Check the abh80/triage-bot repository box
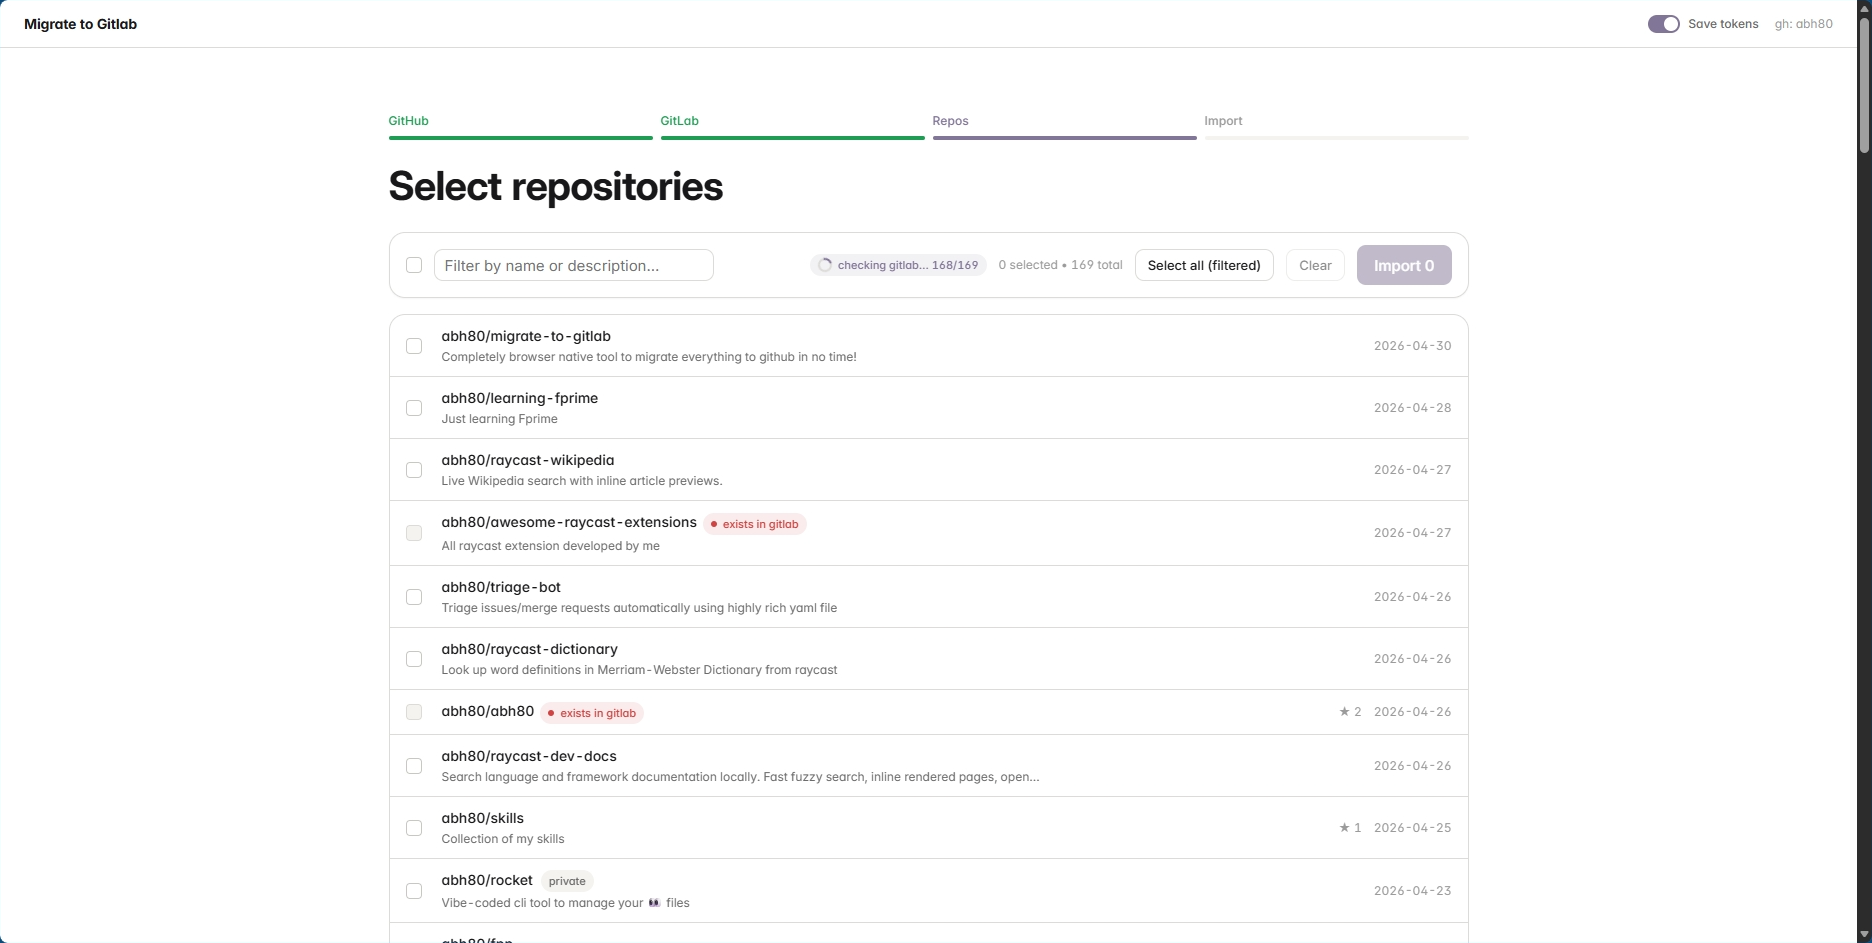The height and width of the screenshot is (943, 1872). pyautogui.click(x=414, y=597)
